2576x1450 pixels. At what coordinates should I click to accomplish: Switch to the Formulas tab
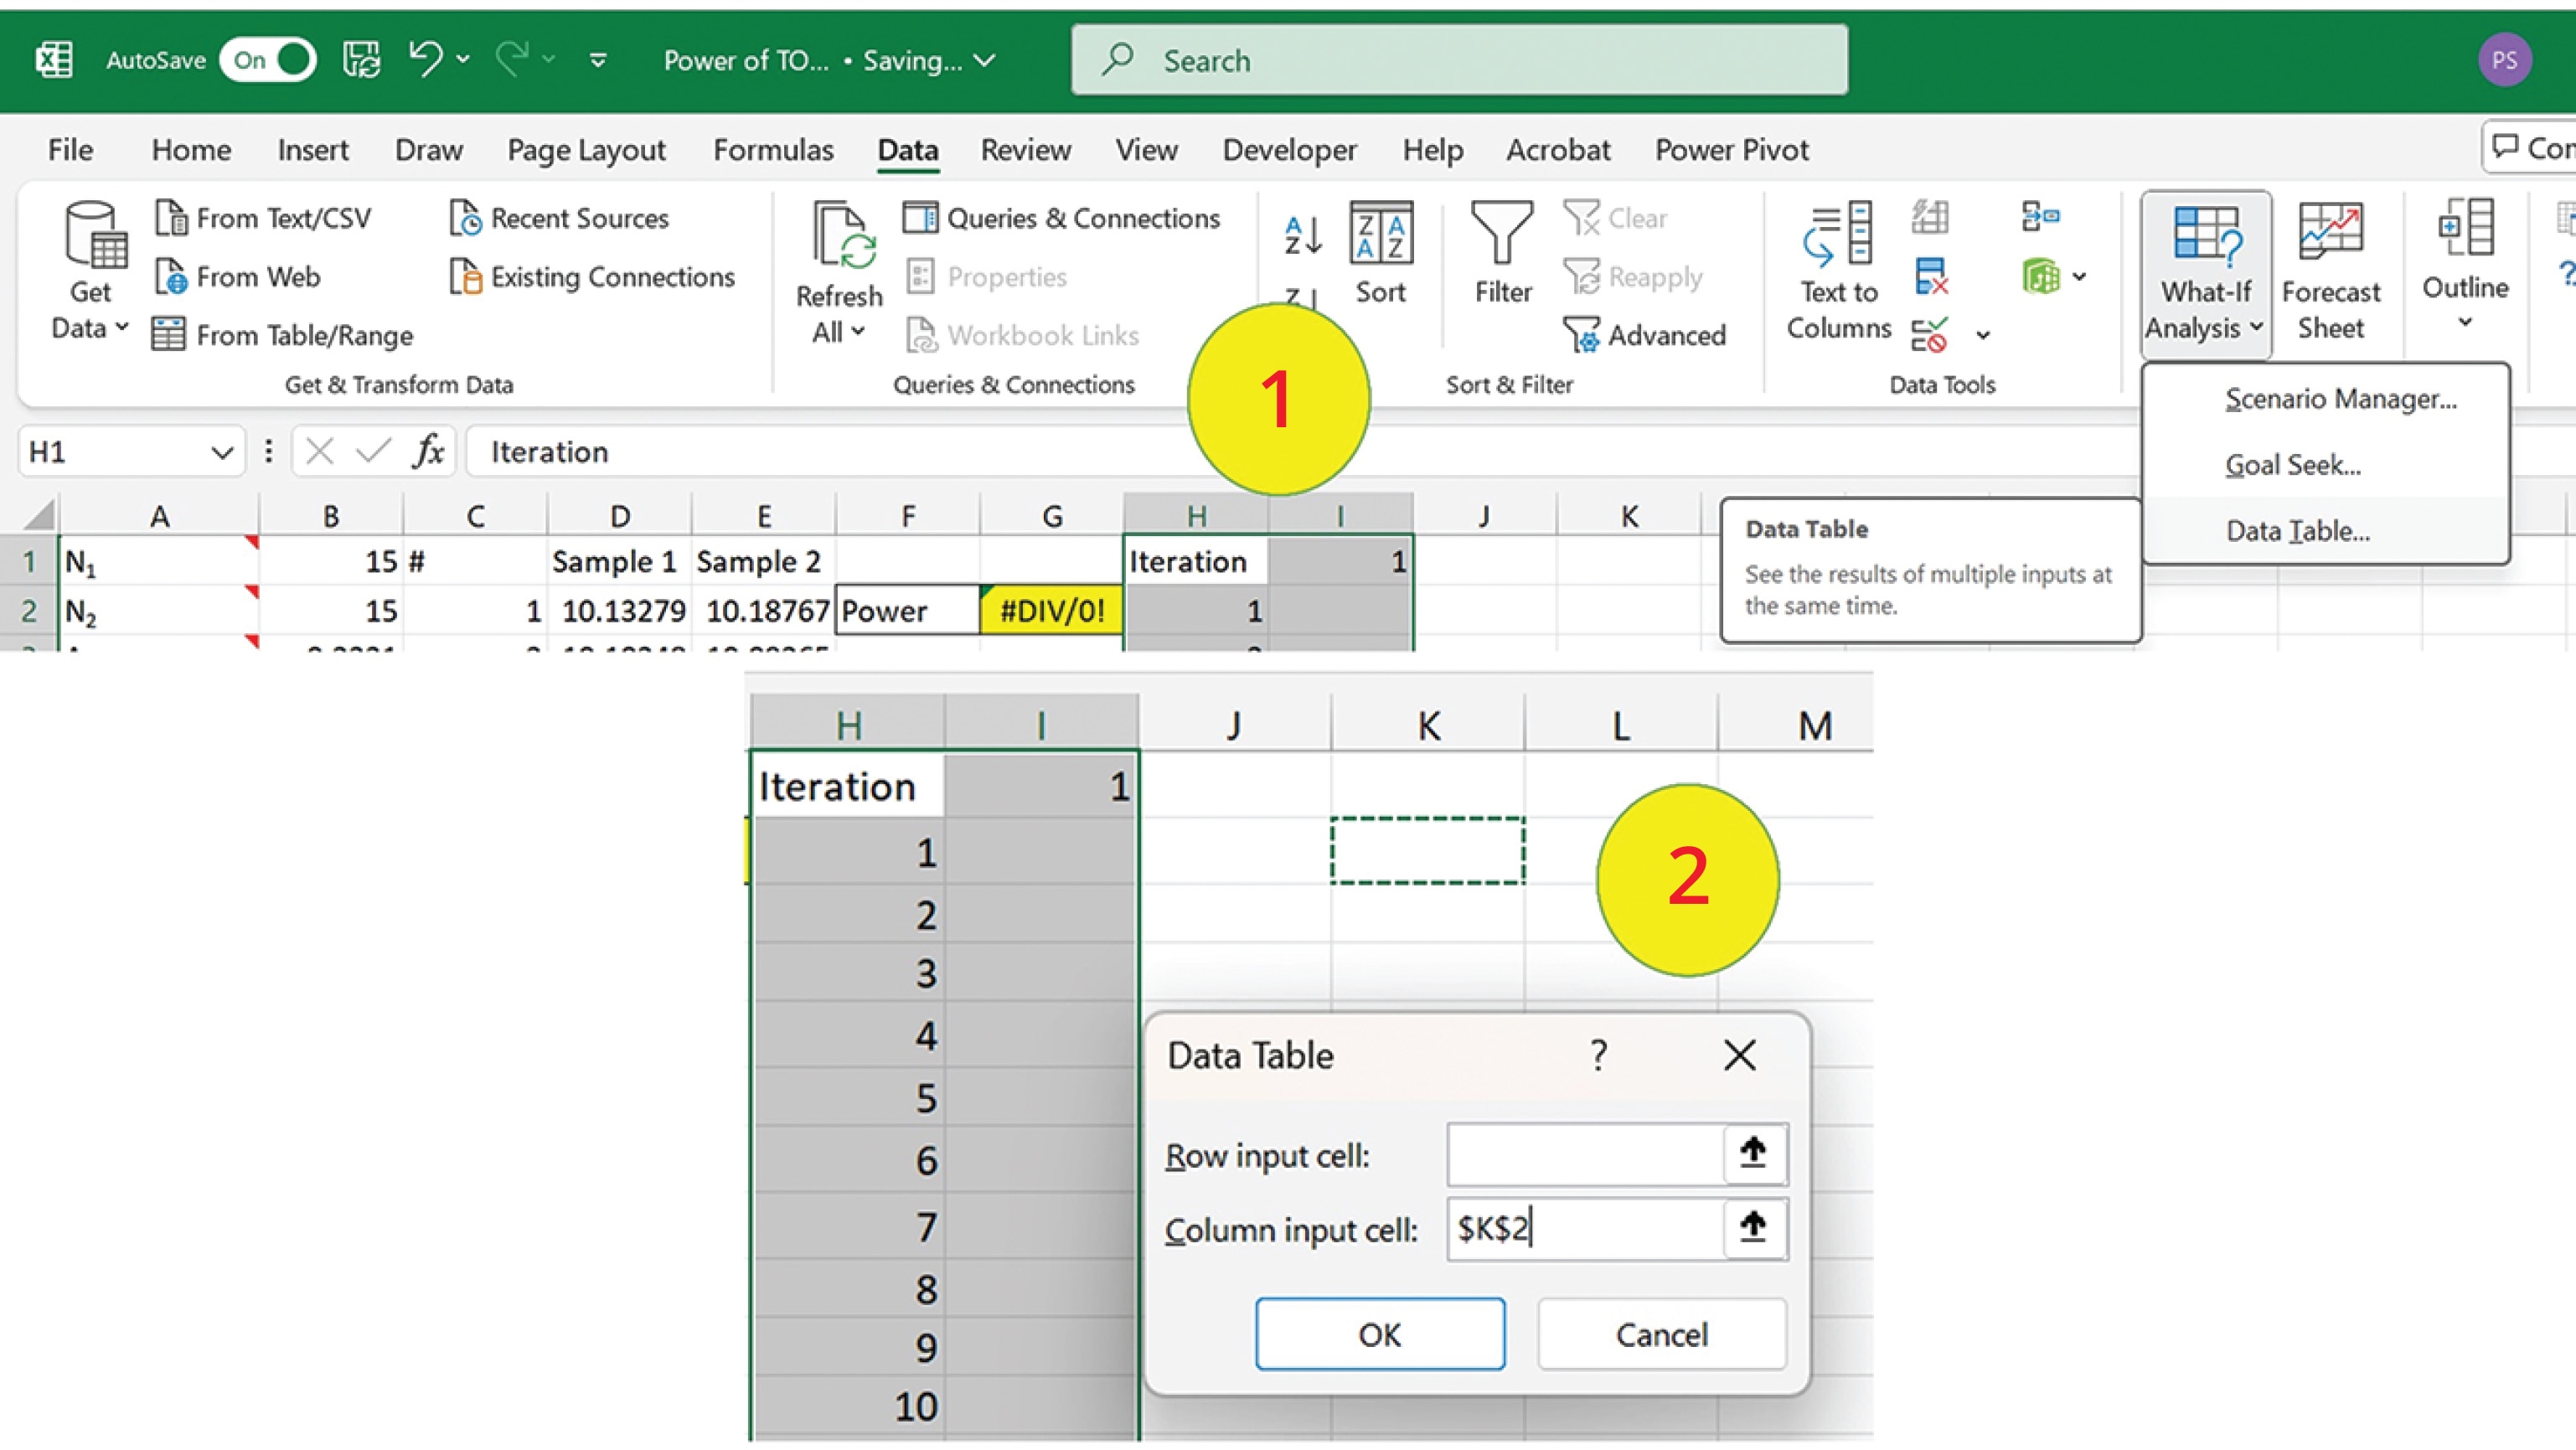pos(773,150)
